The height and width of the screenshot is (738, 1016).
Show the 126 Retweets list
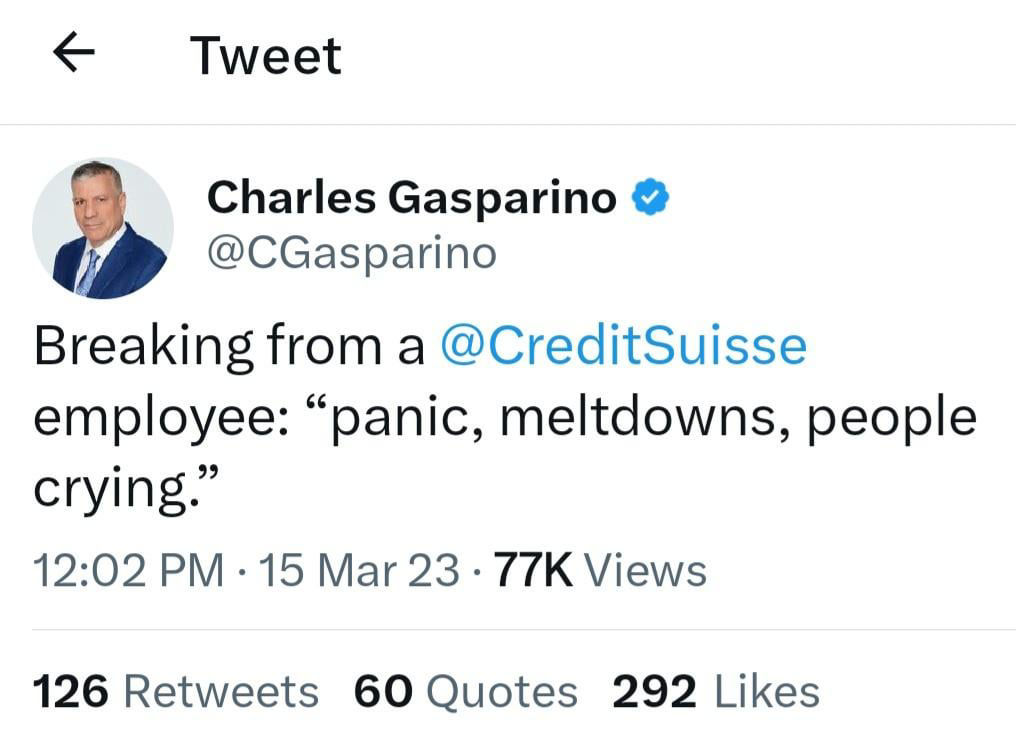pyautogui.click(x=176, y=691)
